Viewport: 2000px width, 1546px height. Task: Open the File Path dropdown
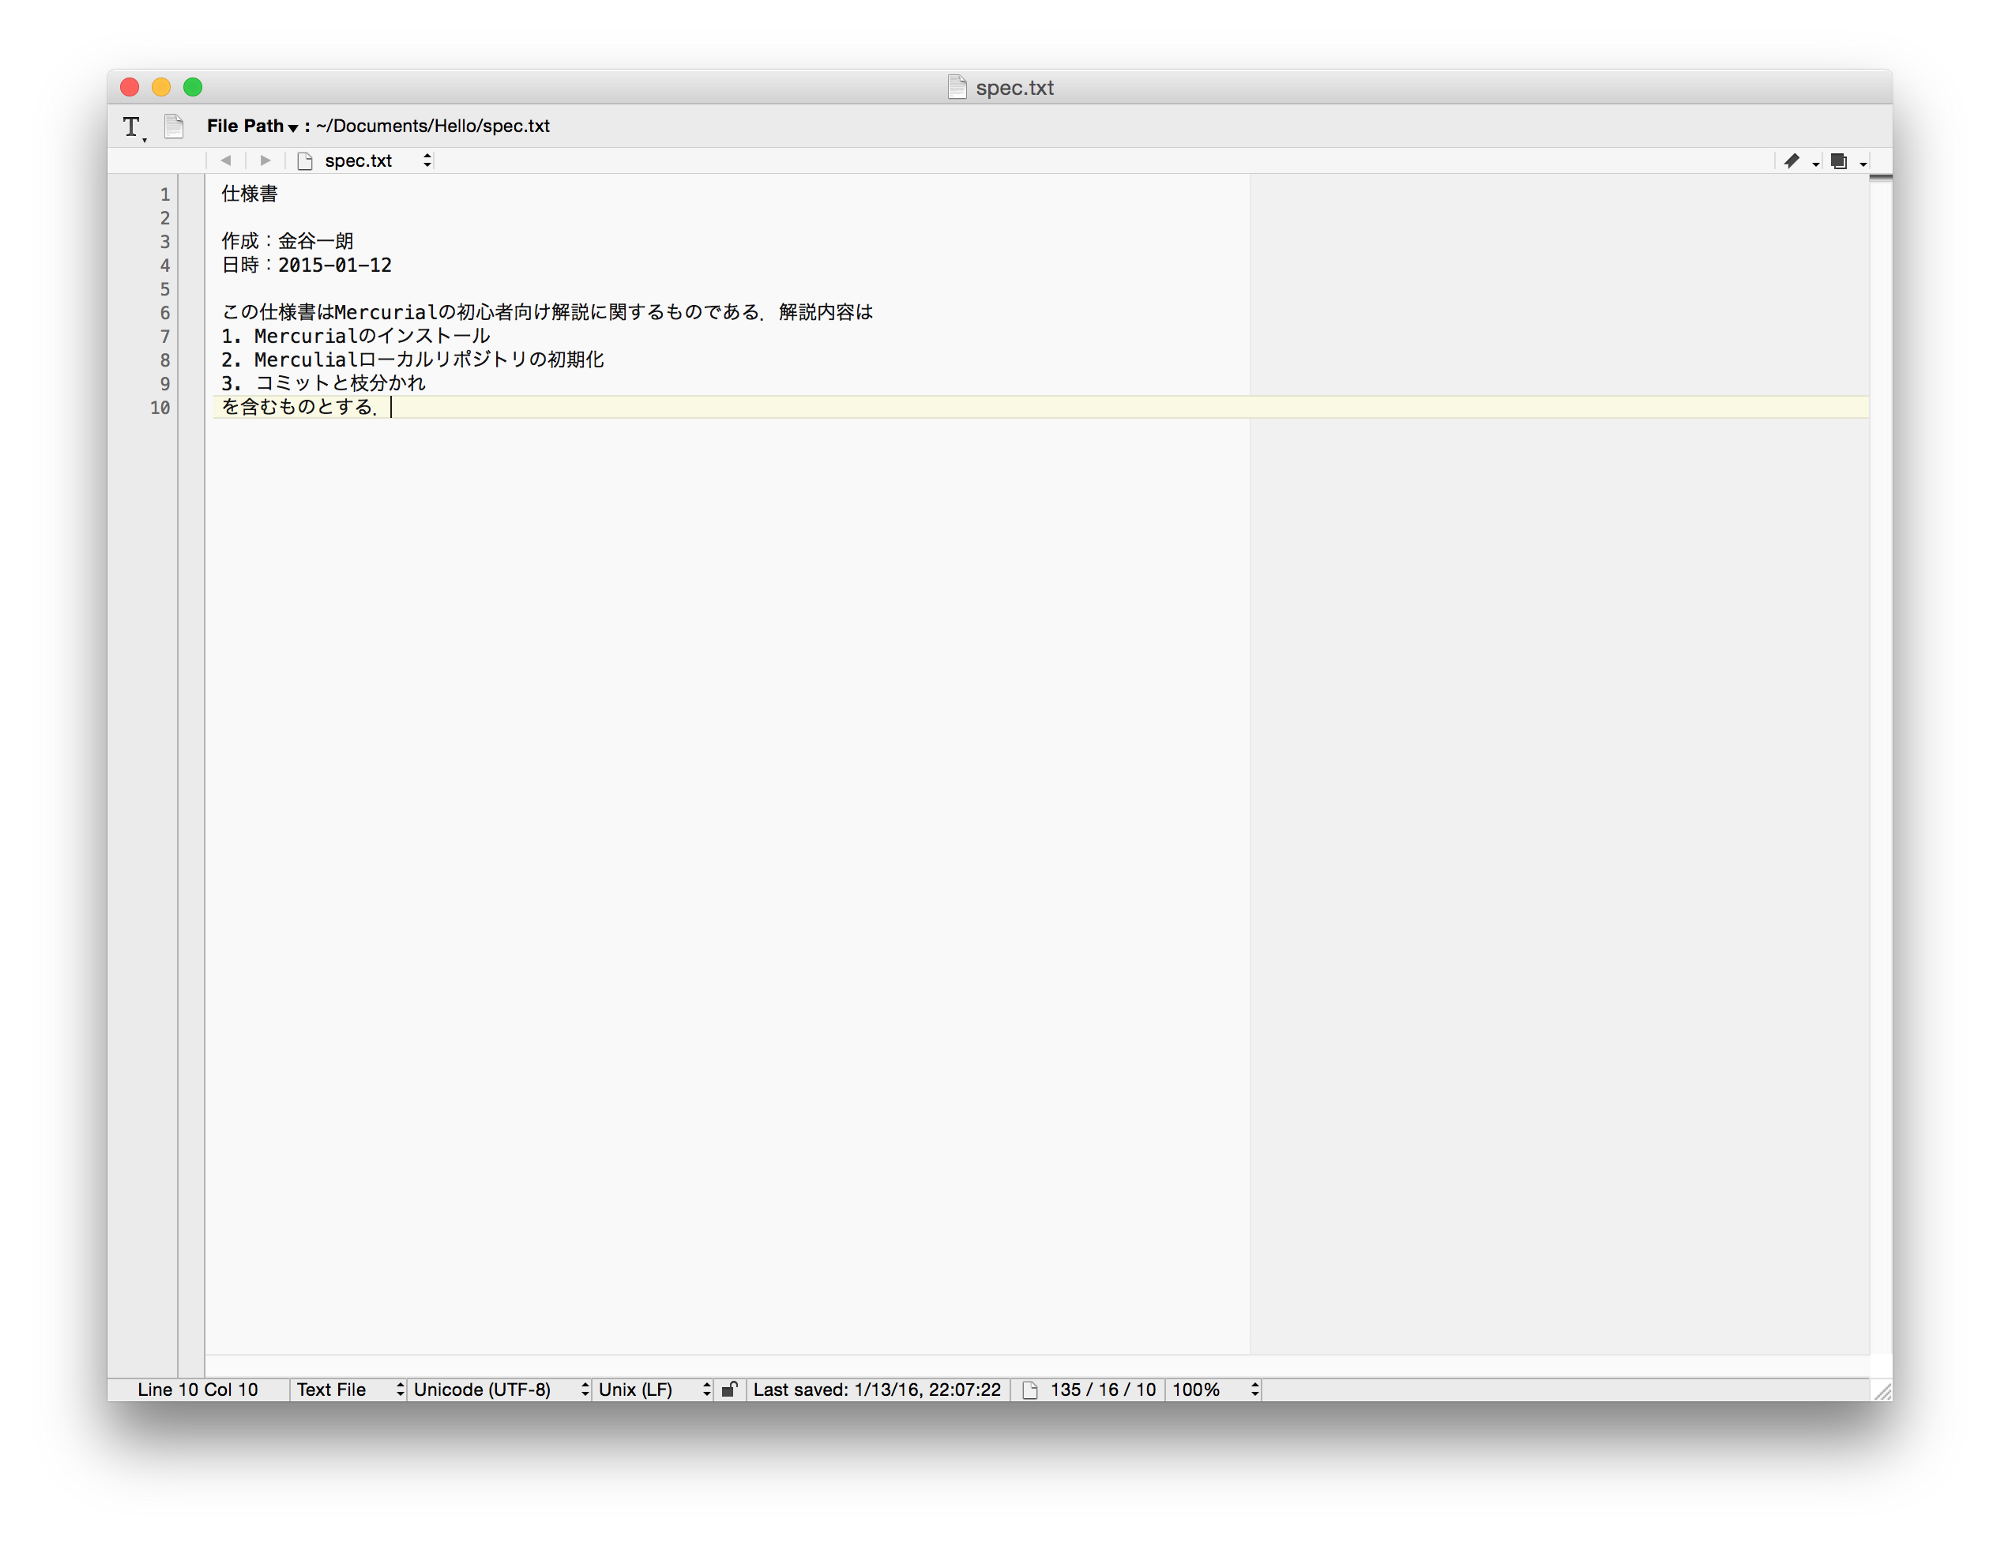click(294, 126)
